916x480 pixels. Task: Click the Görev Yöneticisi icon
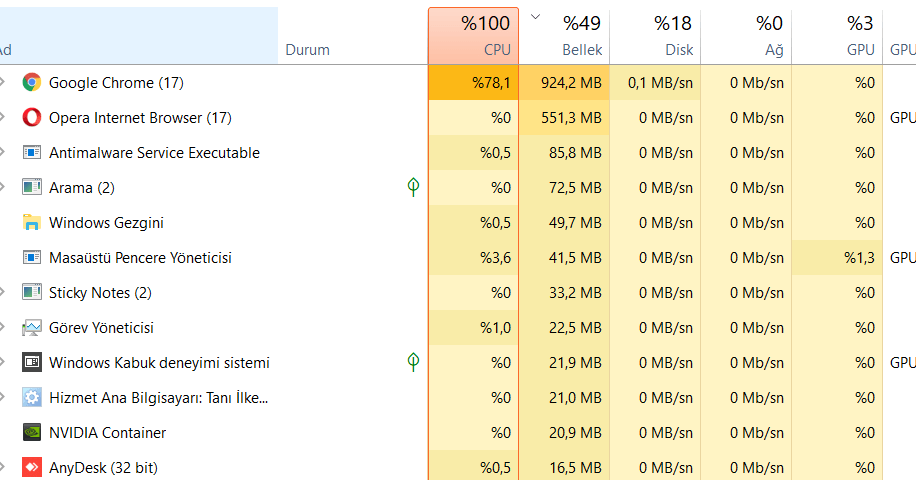pos(31,328)
